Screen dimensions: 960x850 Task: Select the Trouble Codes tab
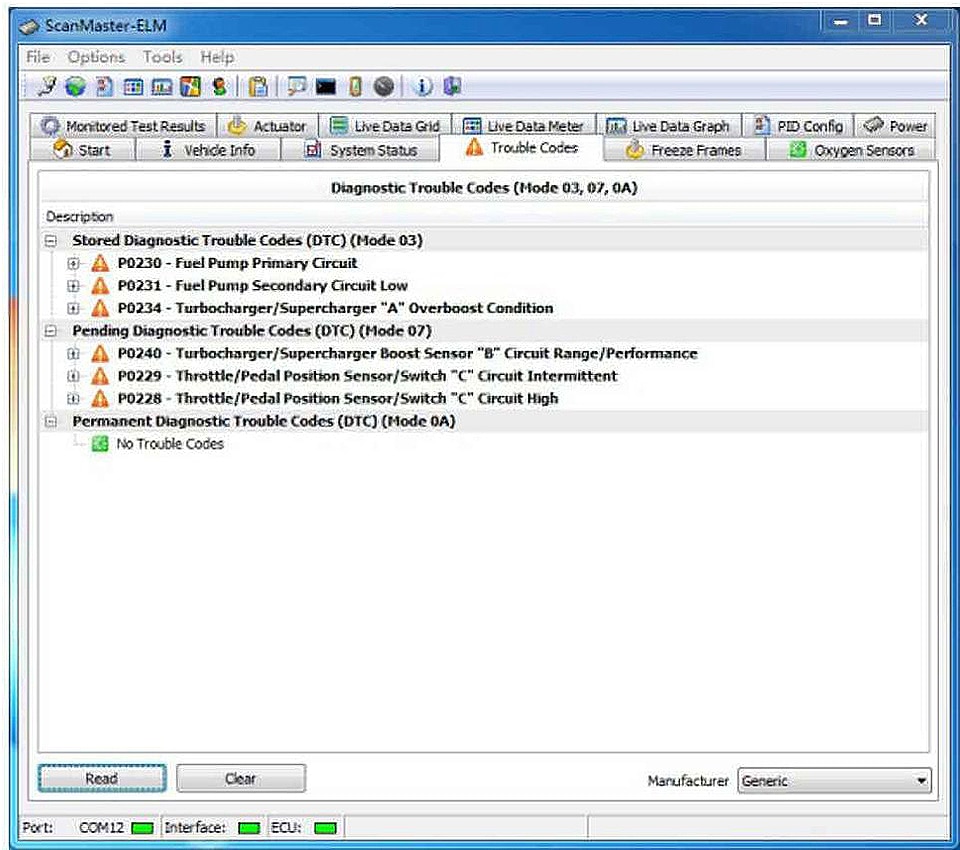pyautogui.click(x=521, y=148)
